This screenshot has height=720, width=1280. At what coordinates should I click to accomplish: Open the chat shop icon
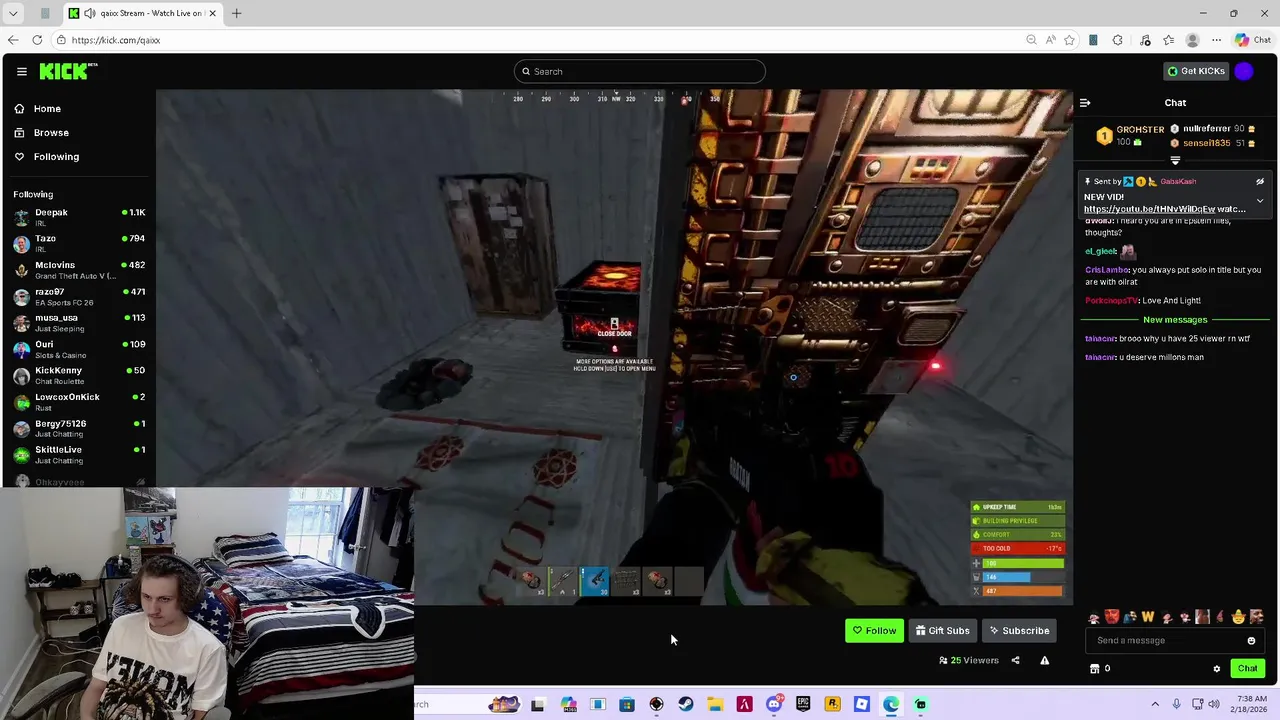click(x=1094, y=669)
